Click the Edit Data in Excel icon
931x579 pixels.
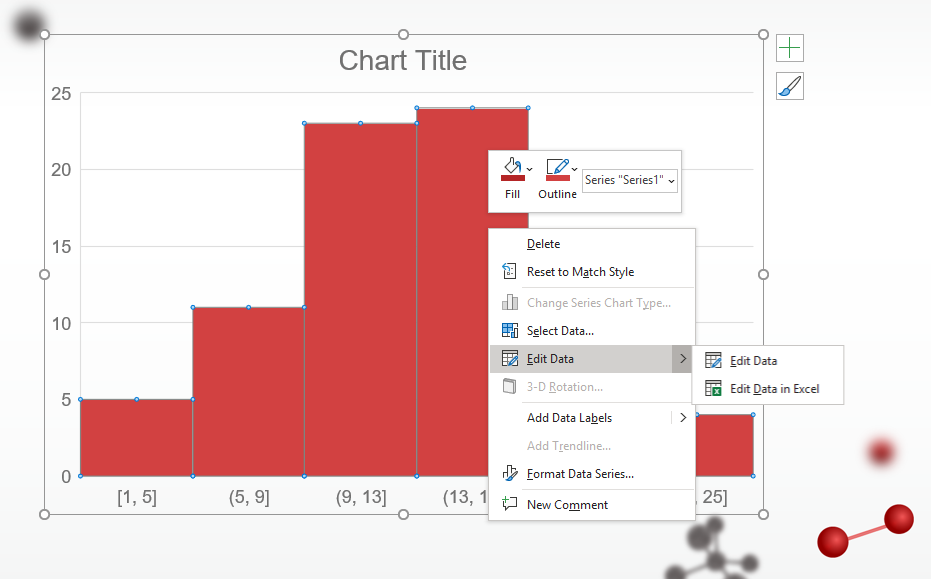point(714,388)
